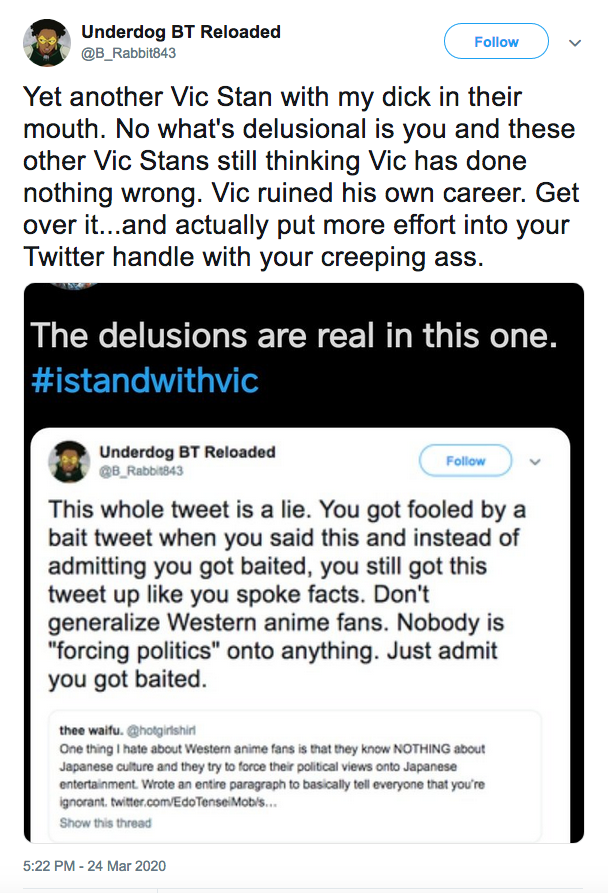Expand the chevron inside the embedded tweet
The width and height of the screenshot is (608, 893).
tap(535, 462)
